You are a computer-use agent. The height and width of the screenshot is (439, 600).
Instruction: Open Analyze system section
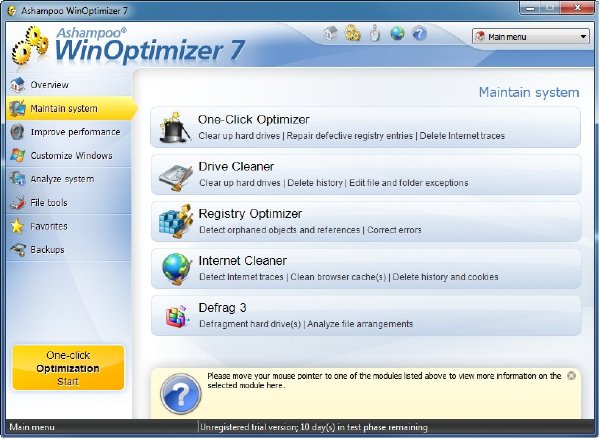69,179
